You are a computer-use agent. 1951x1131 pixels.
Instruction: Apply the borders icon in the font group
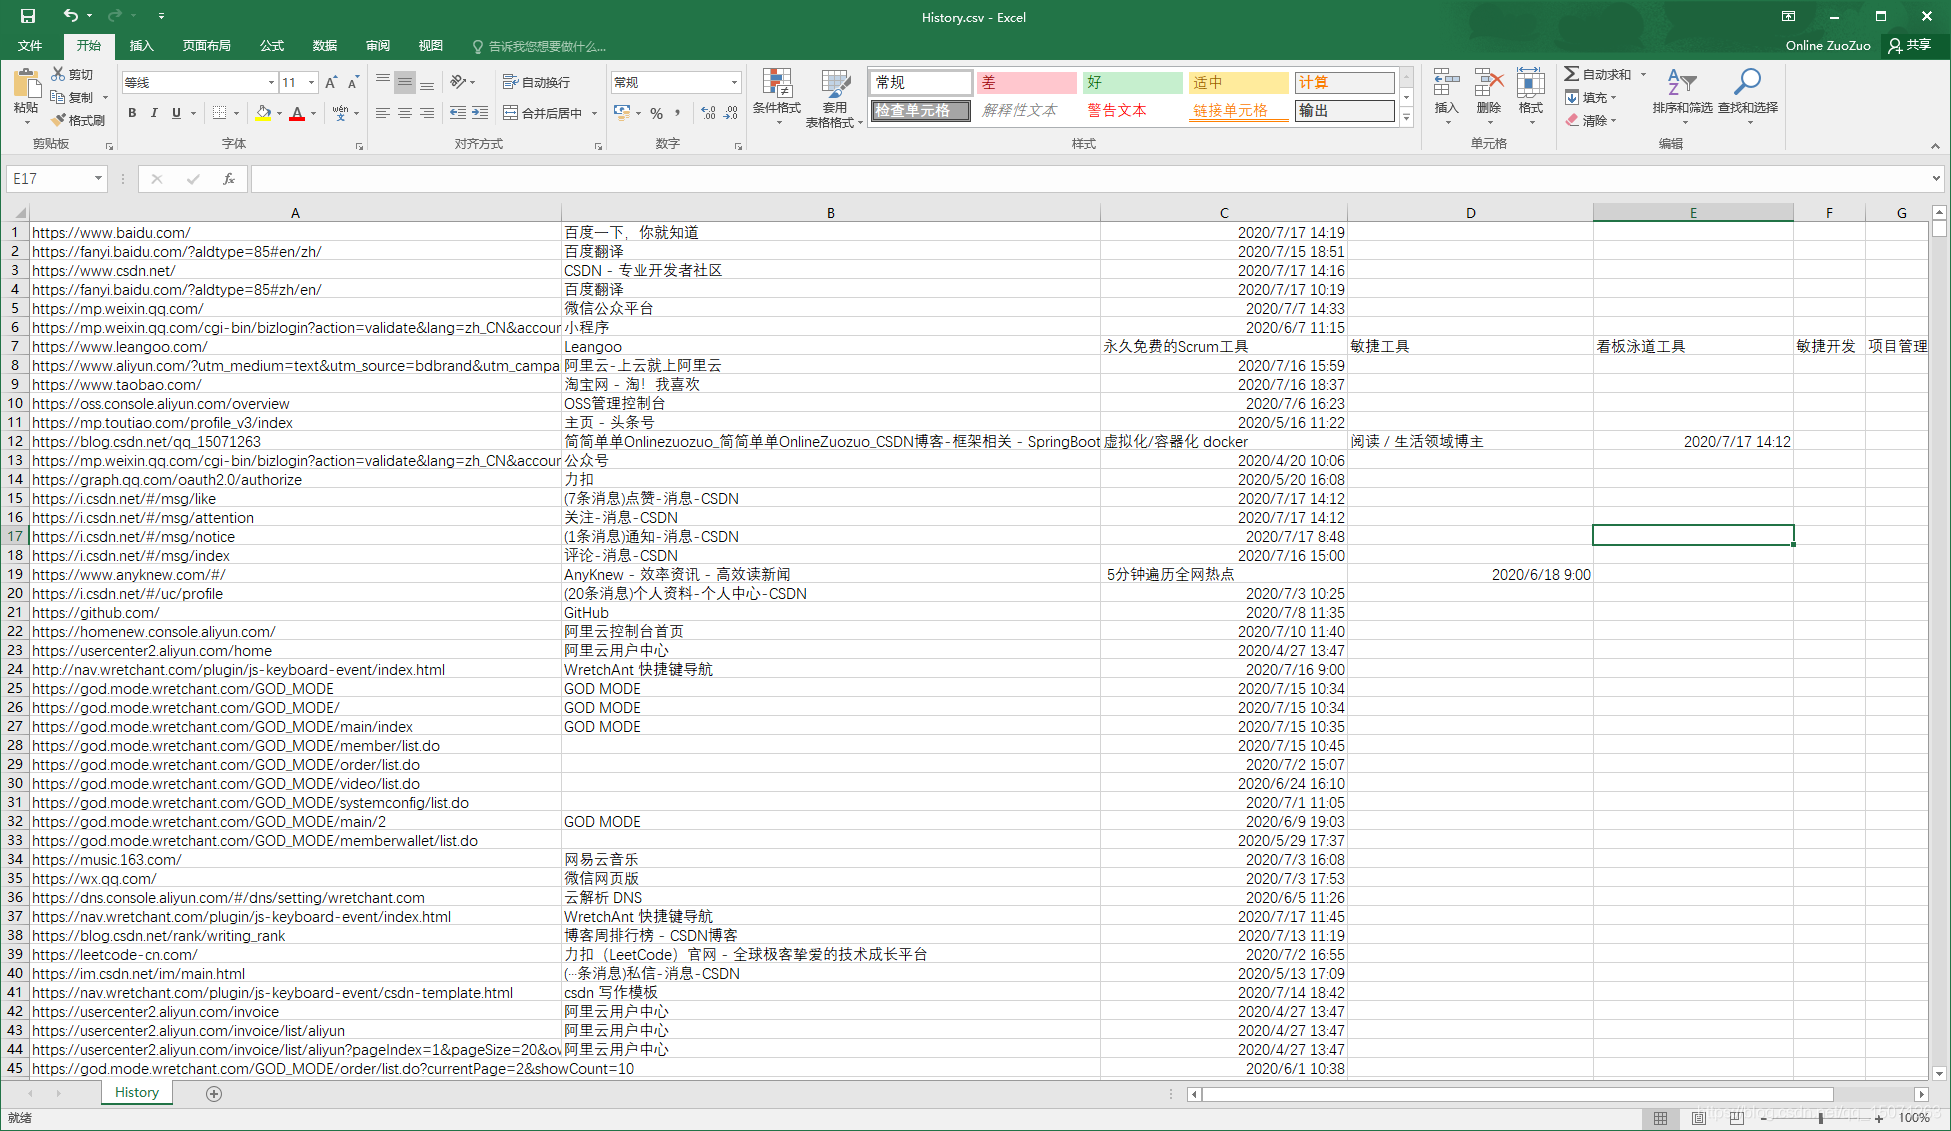coord(220,113)
